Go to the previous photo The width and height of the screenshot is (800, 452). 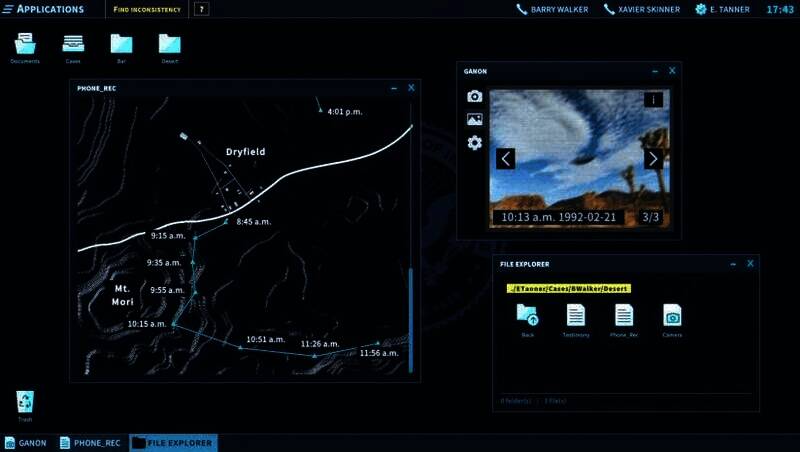coord(506,159)
